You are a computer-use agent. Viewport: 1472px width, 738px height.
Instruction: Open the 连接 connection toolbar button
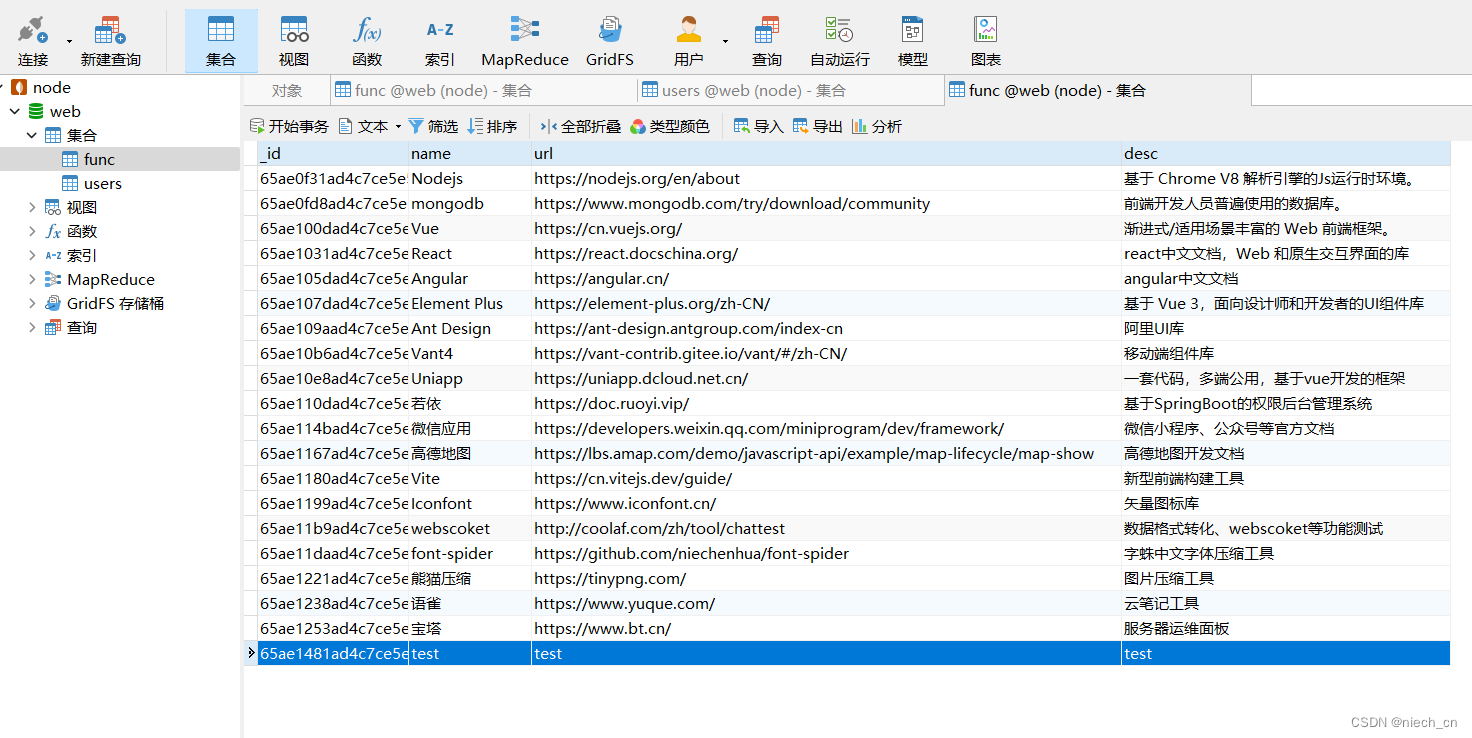pyautogui.click(x=33, y=41)
